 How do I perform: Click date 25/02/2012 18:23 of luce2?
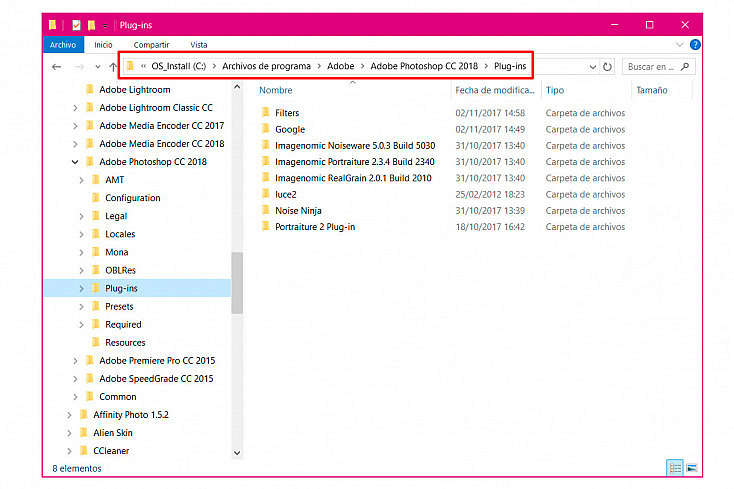click(490, 194)
